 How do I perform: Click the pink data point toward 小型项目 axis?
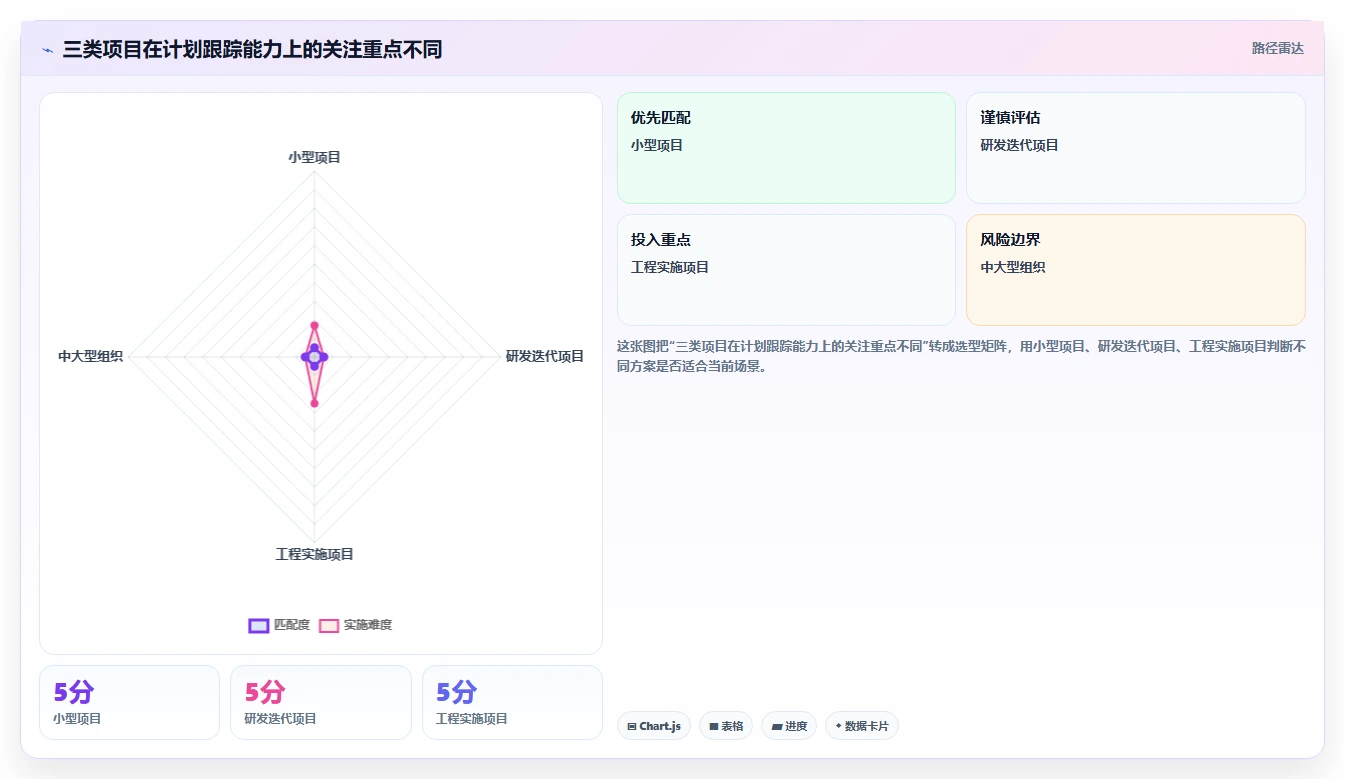(x=314, y=325)
